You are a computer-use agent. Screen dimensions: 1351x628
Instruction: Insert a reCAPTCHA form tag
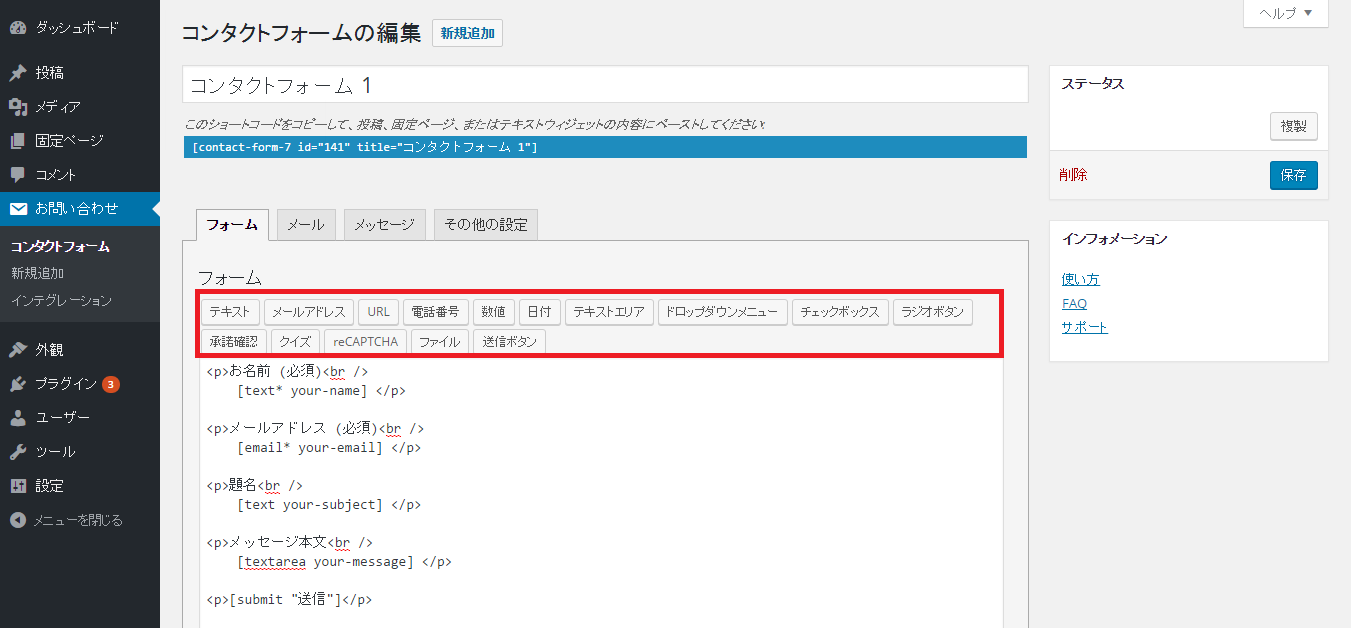pos(365,340)
